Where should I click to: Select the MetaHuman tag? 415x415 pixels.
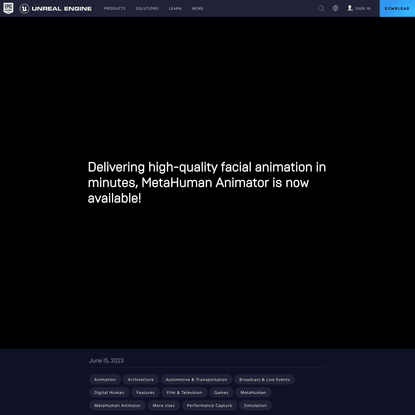(253, 392)
